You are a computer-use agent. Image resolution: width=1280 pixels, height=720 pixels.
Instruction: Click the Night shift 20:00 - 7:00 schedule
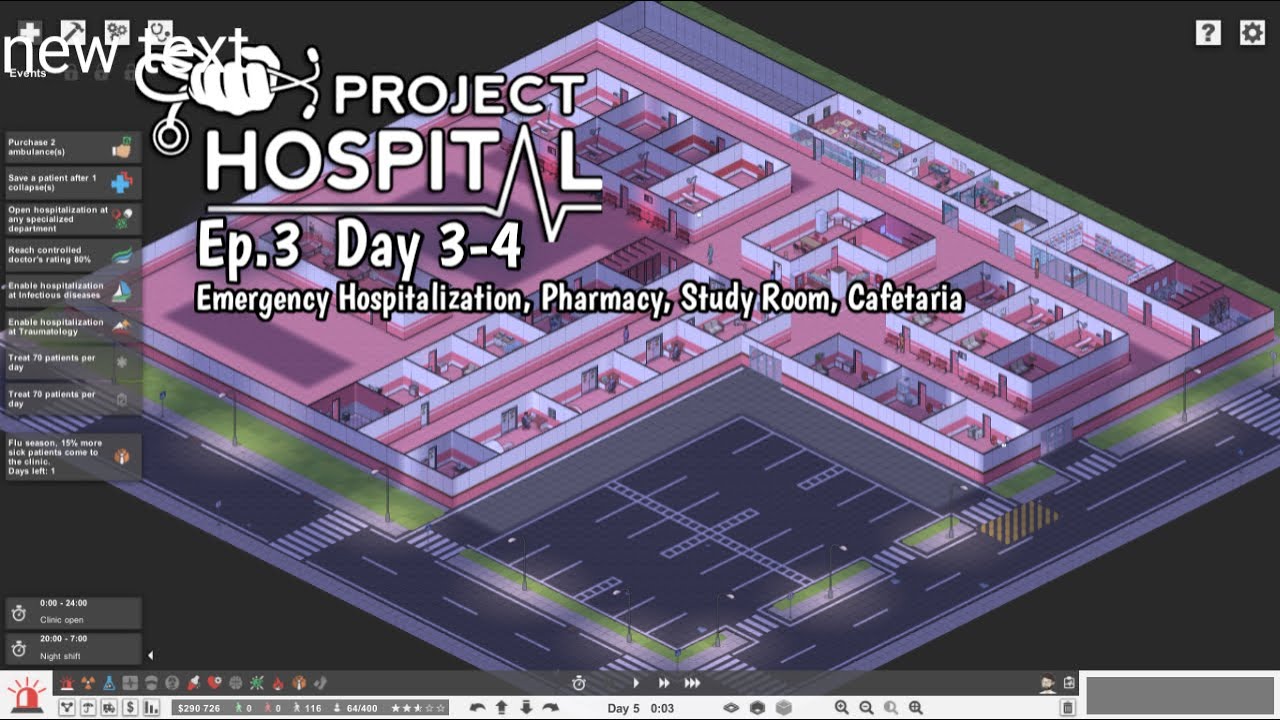73,648
